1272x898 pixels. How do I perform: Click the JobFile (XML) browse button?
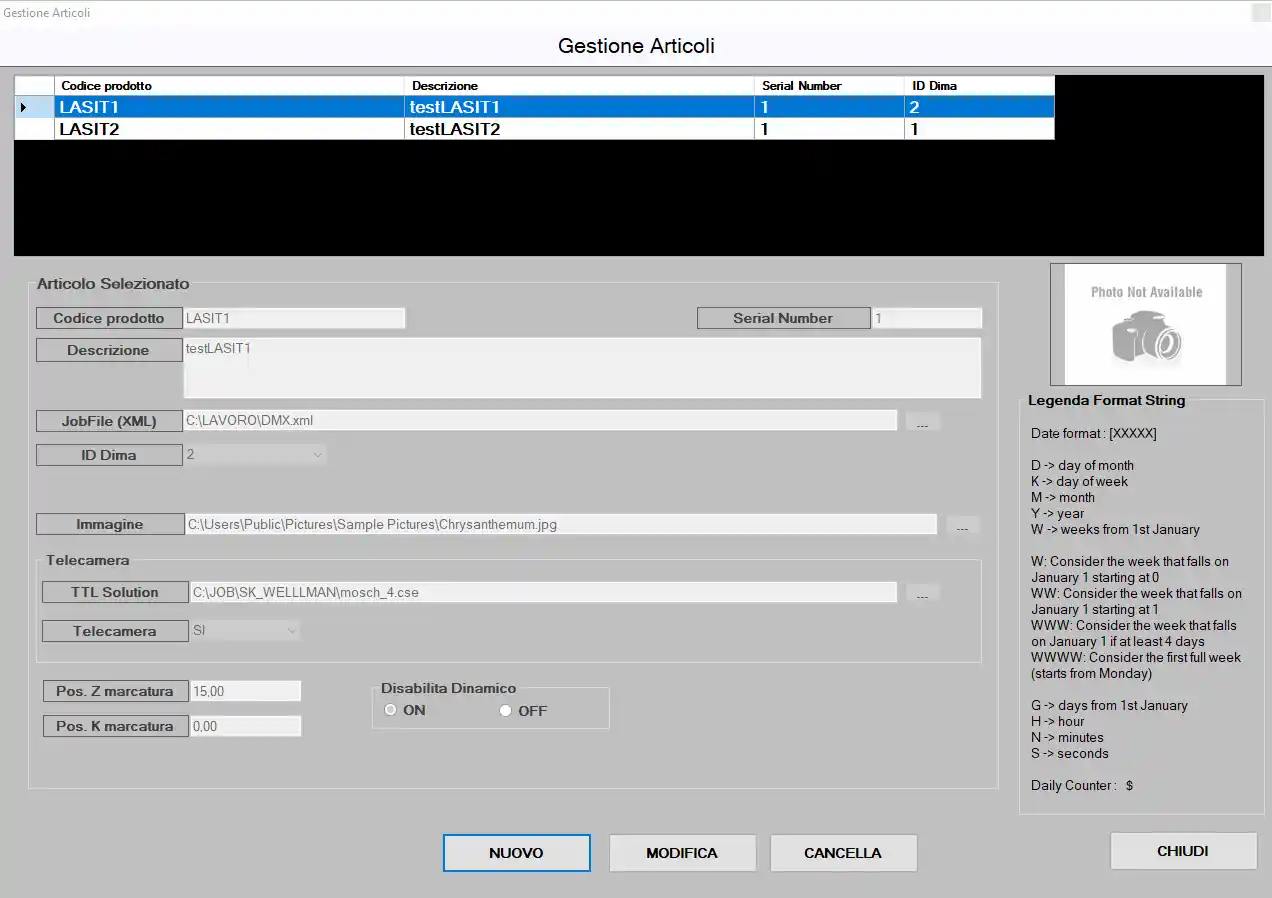(x=922, y=422)
